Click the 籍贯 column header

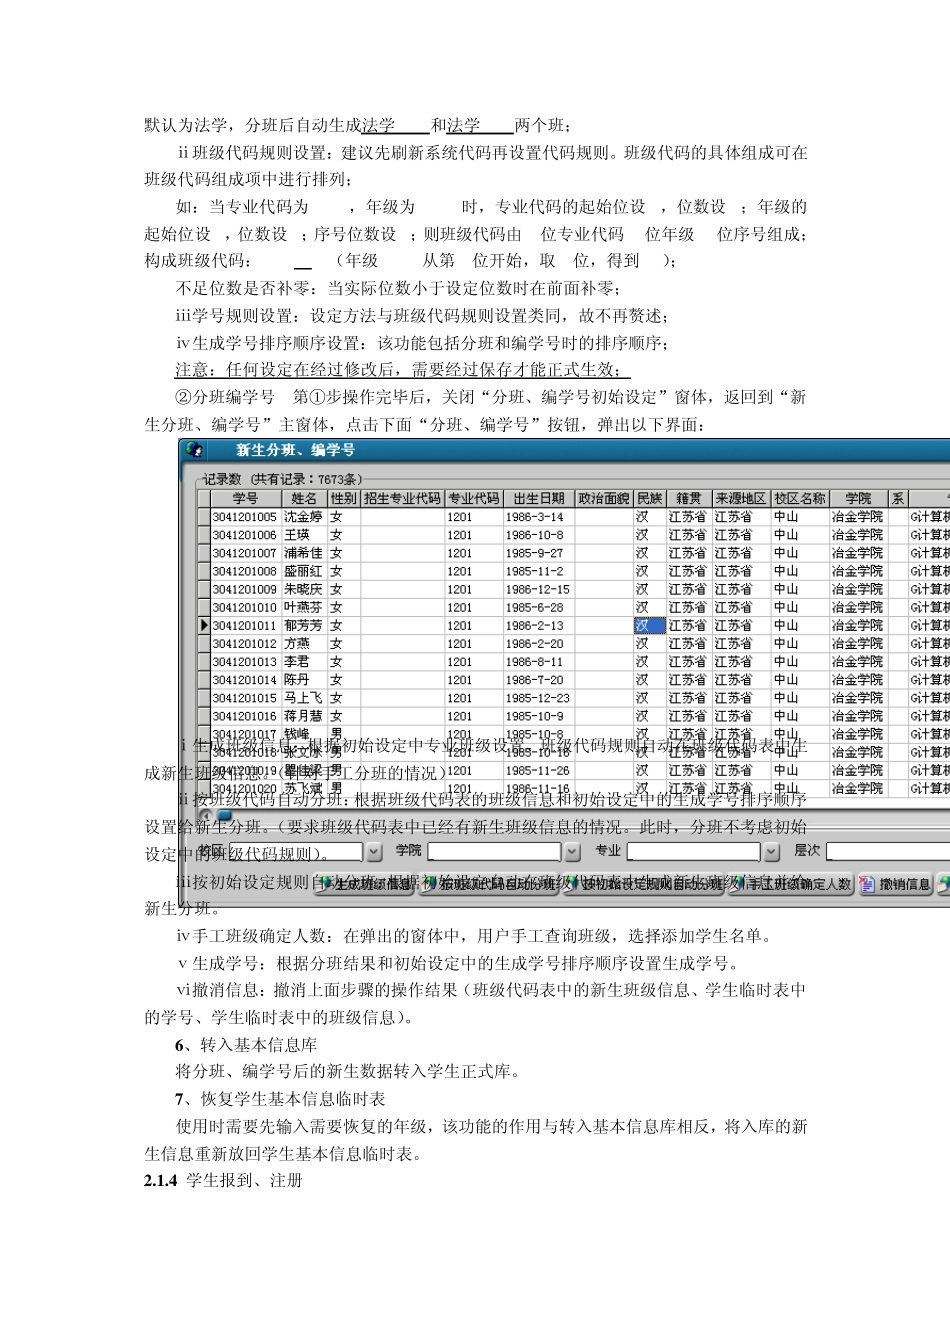688,498
